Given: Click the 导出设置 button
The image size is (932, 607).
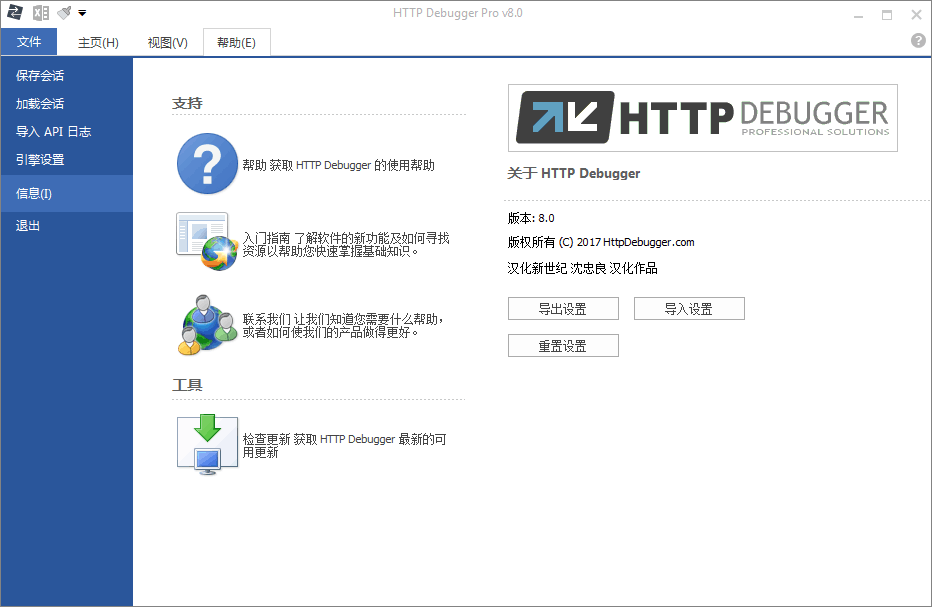Looking at the screenshot, I should 563,309.
